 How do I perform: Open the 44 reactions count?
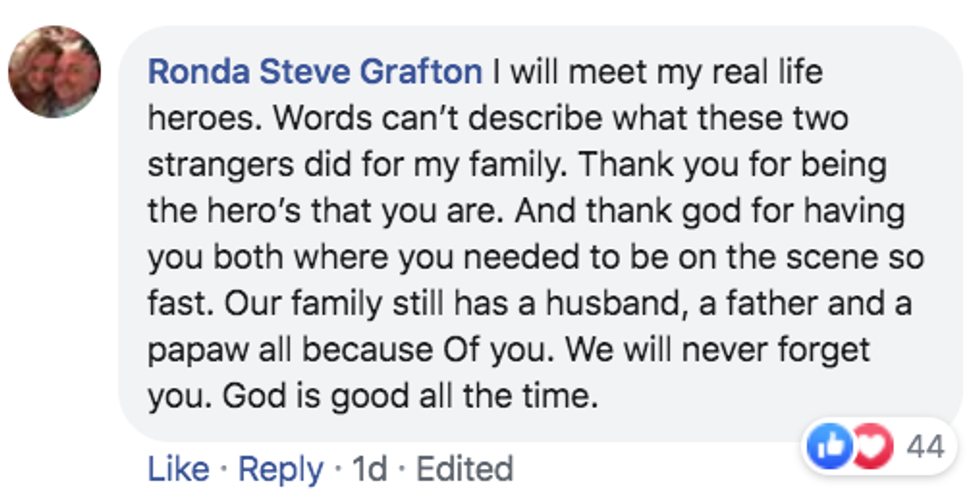click(925, 446)
